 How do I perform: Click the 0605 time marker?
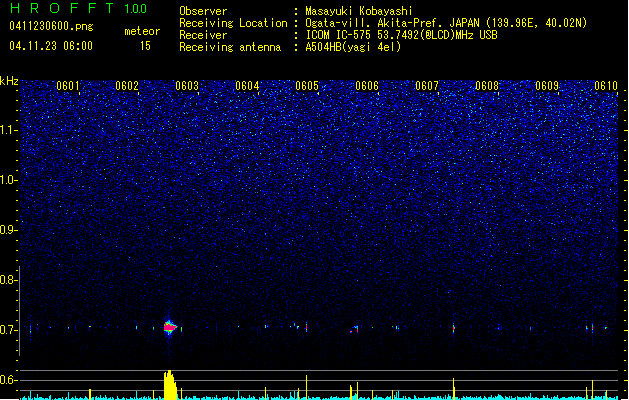pyautogui.click(x=307, y=86)
